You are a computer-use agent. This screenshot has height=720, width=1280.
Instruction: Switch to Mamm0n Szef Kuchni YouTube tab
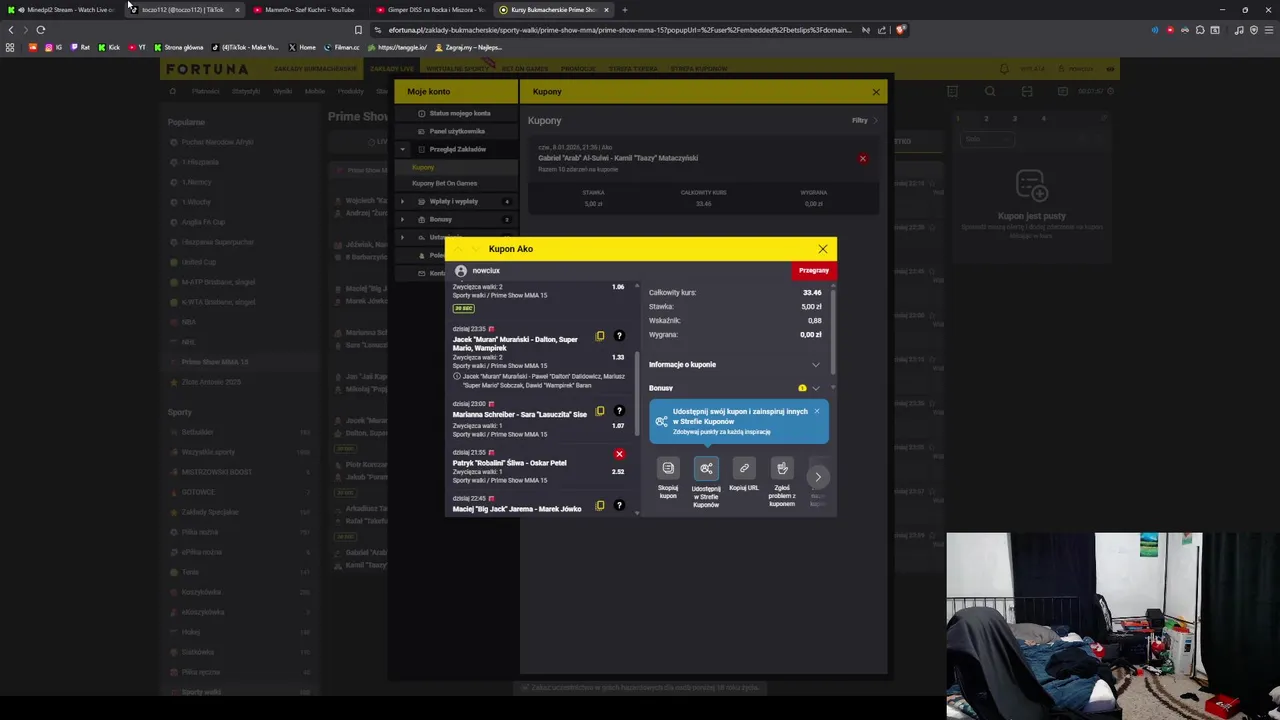[309, 10]
